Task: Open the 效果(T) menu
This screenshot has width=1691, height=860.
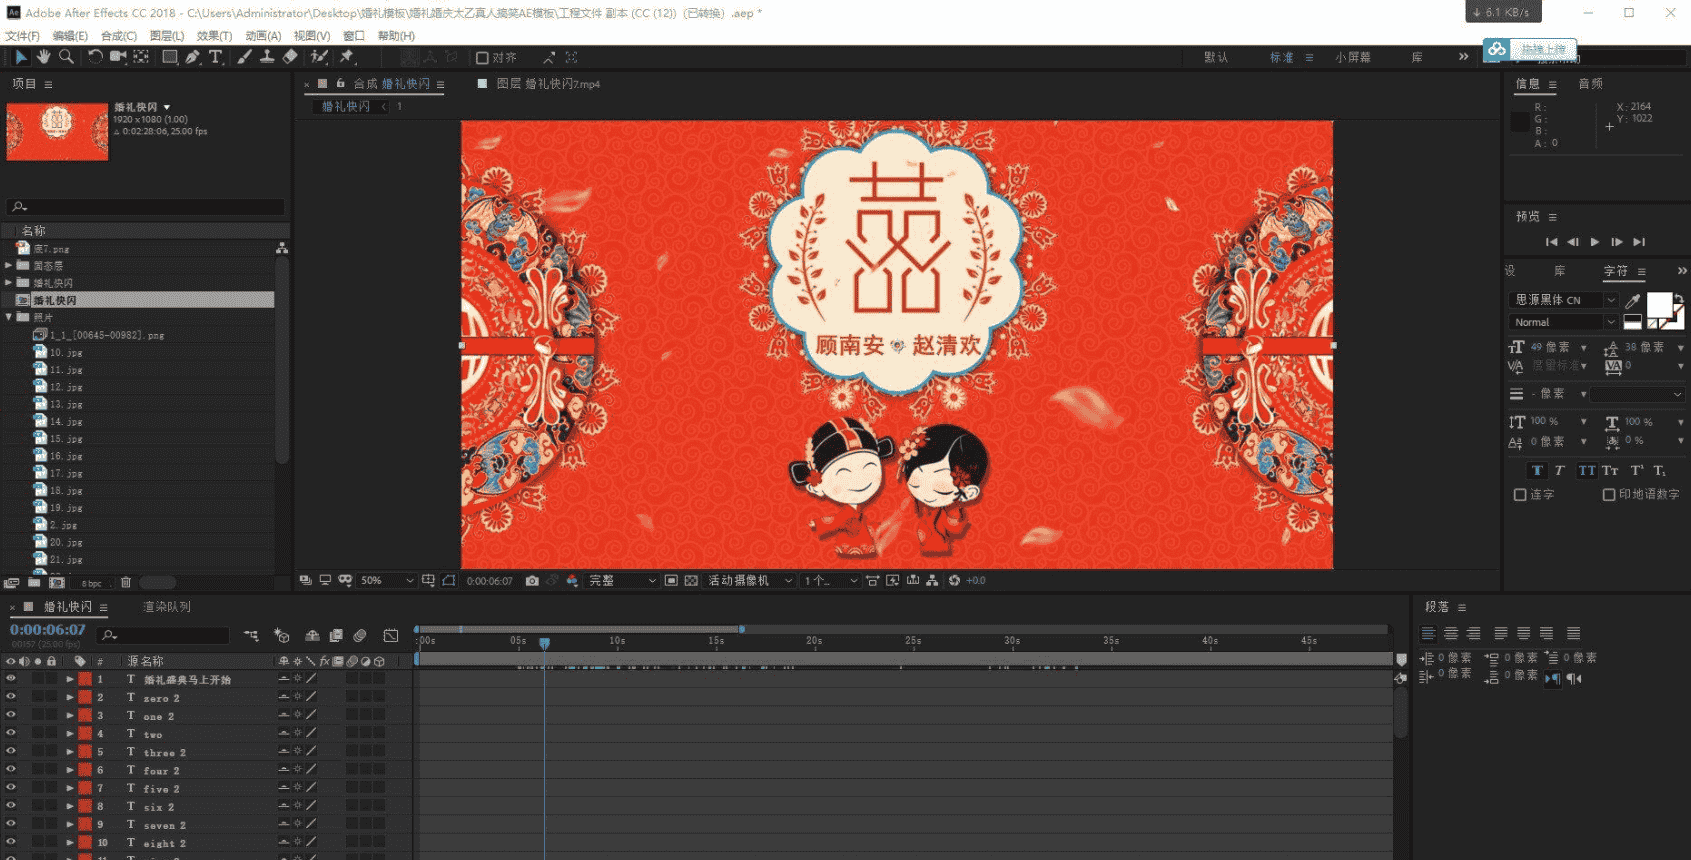Action: [214, 36]
